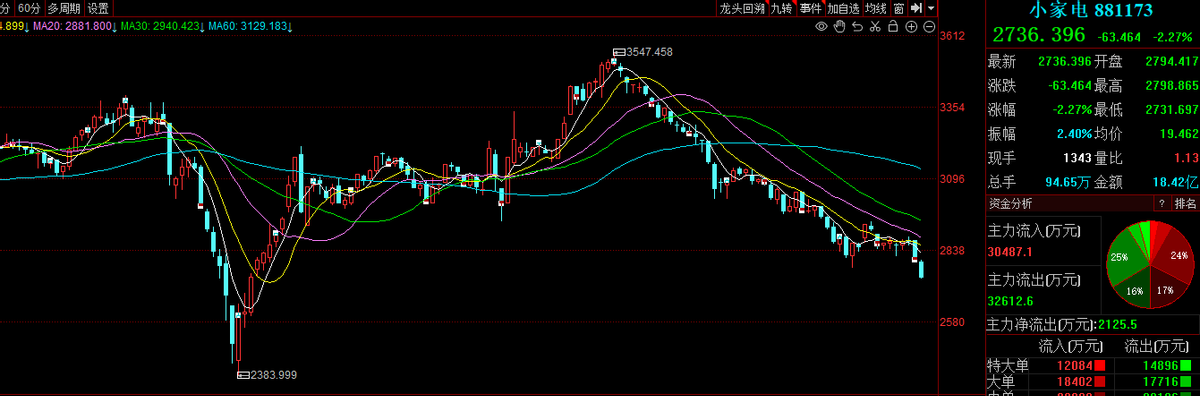This screenshot has width=1200, height=396.
Task: Open the 事件 events option
Action: [811, 8]
